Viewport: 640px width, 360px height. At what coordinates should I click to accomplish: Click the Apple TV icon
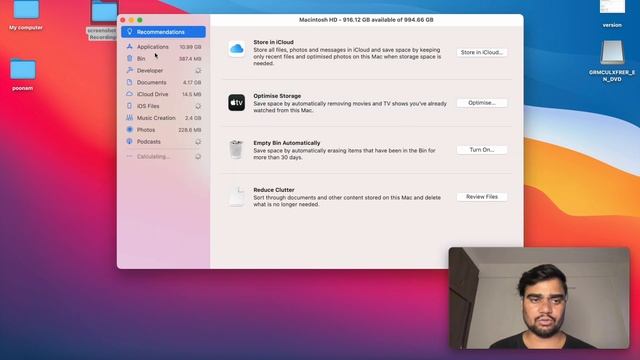[x=236, y=102]
